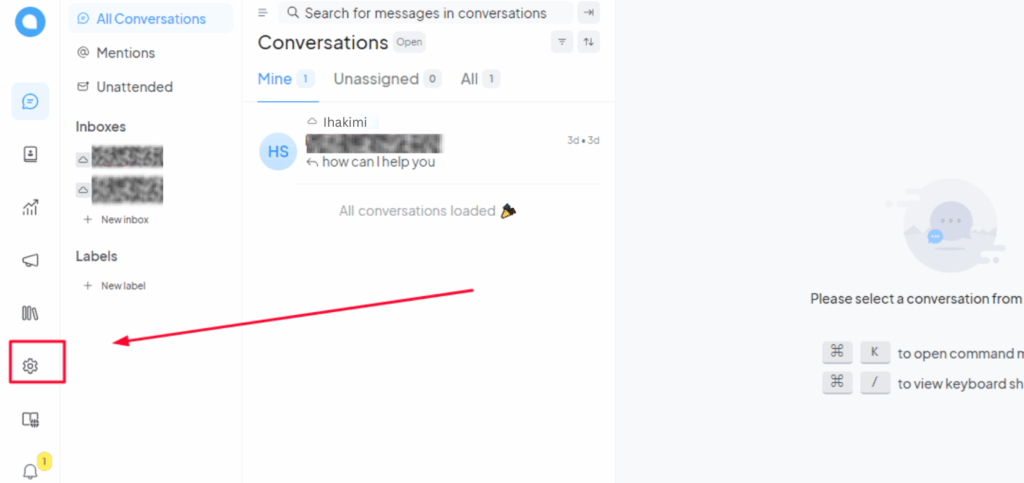Open the notifications bell icon

30,471
